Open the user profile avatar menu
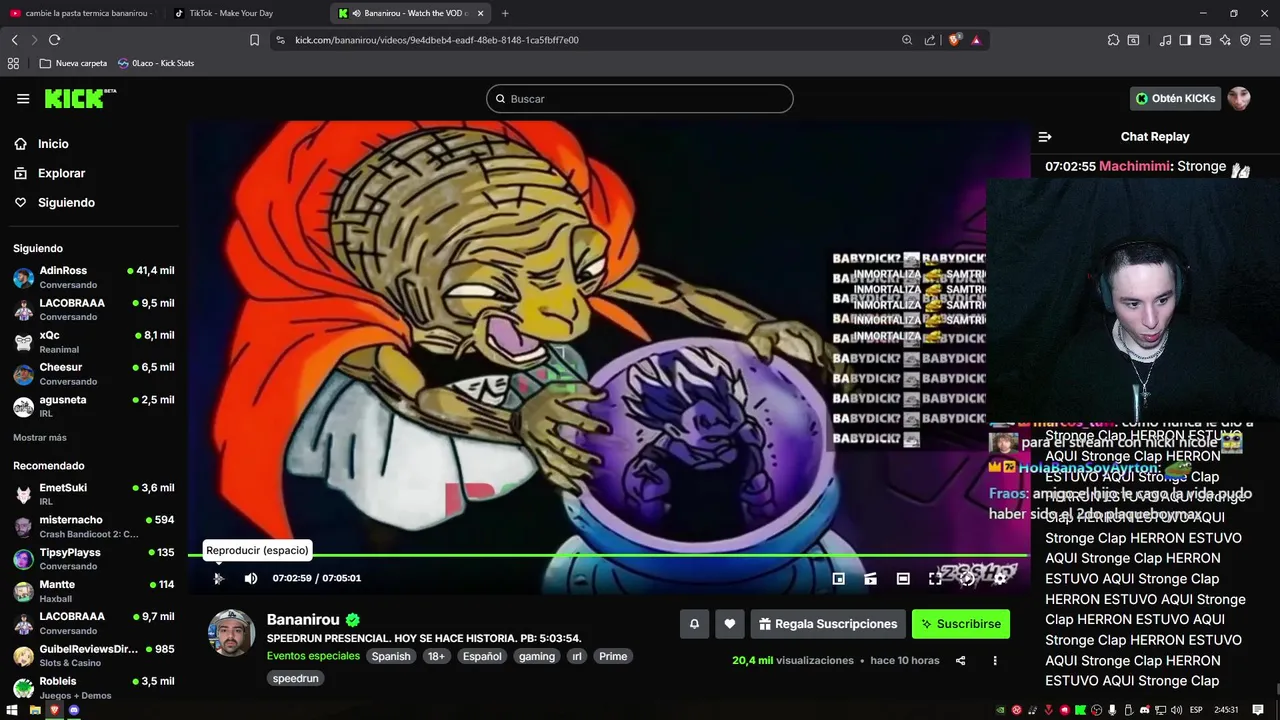This screenshot has height=720, width=1280. (x=1239, y=98)
